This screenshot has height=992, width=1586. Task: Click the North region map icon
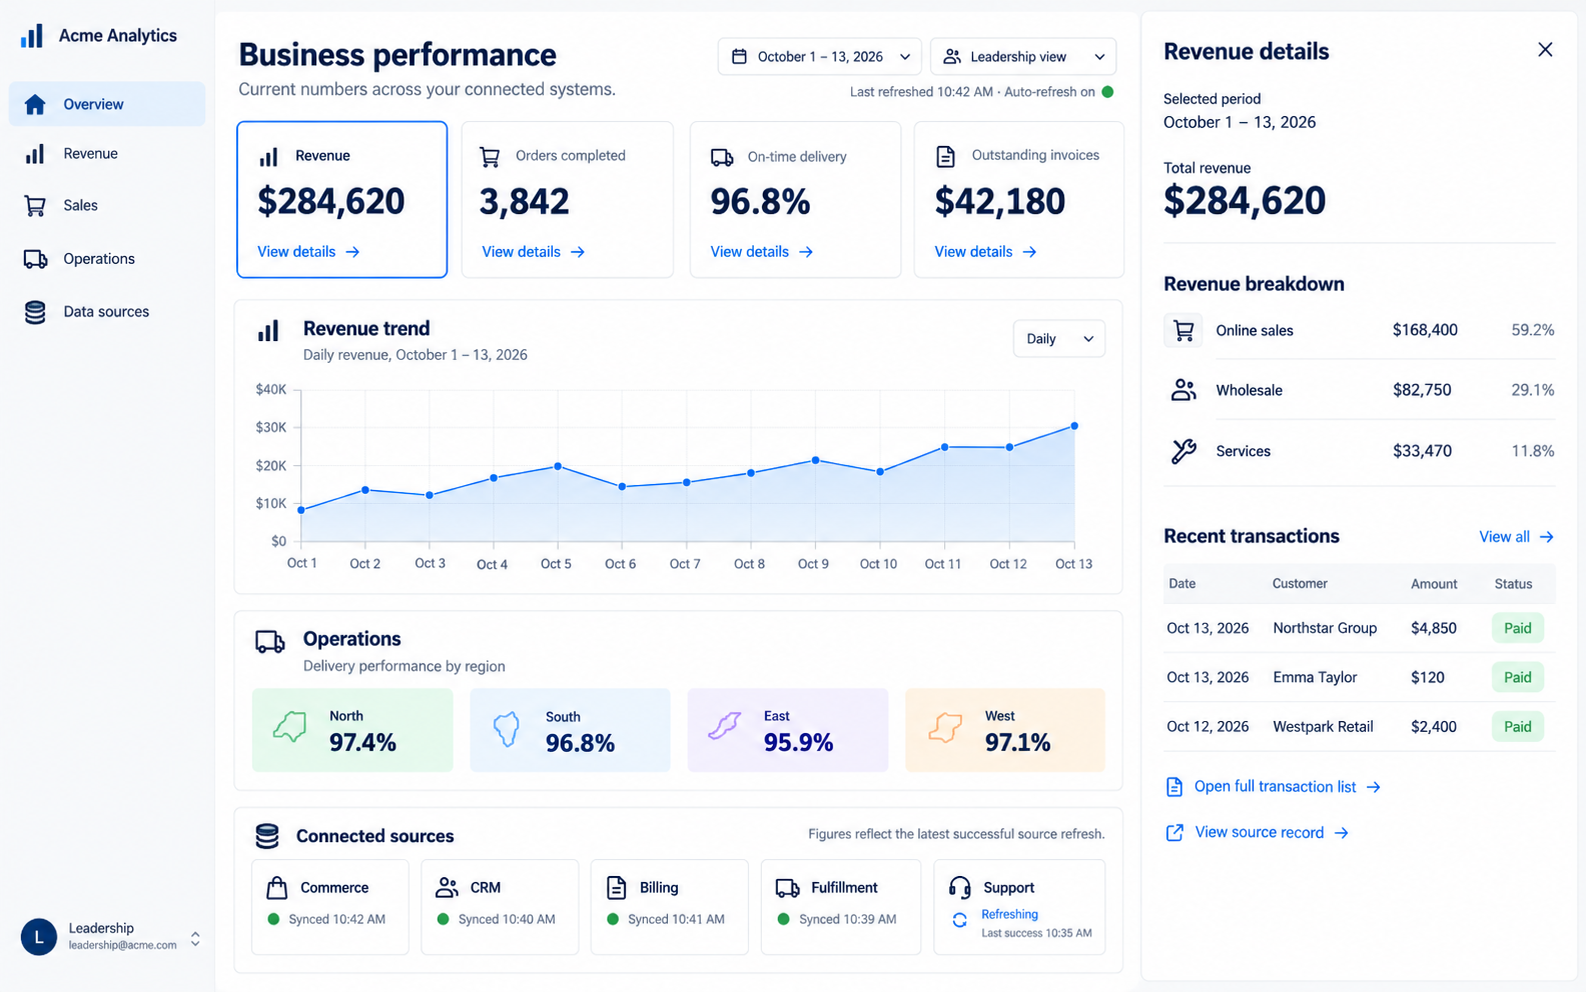point(290,727)
